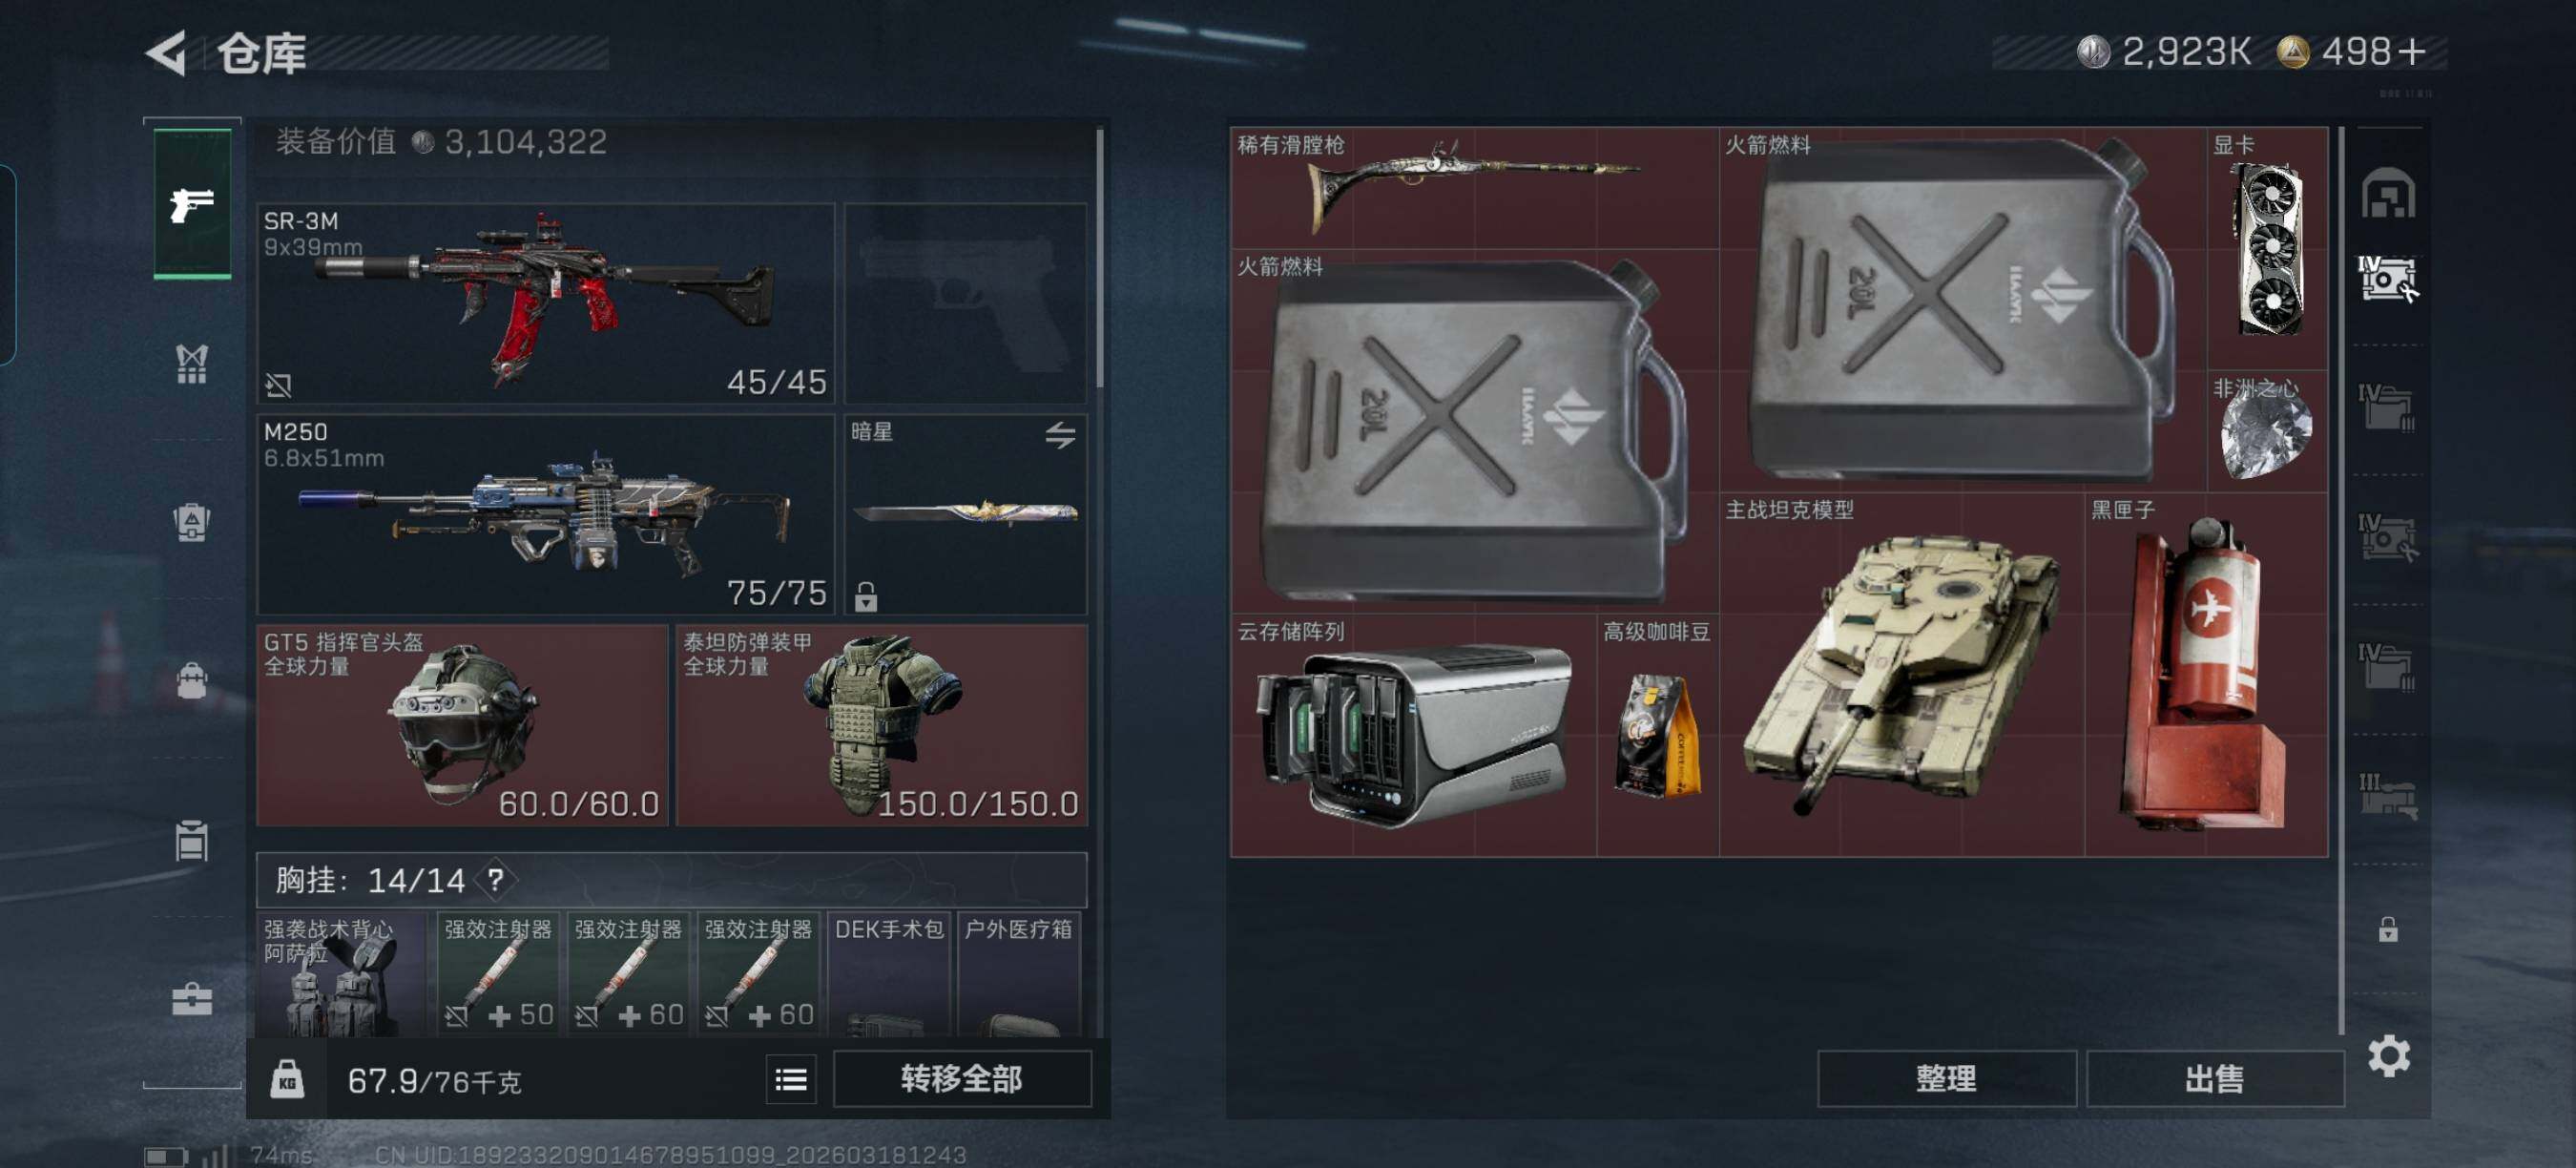Viewport: 2576px width, 1168px height.
Task: Select the SR-3M weapon slot
Action: click(x=546, y=303)
